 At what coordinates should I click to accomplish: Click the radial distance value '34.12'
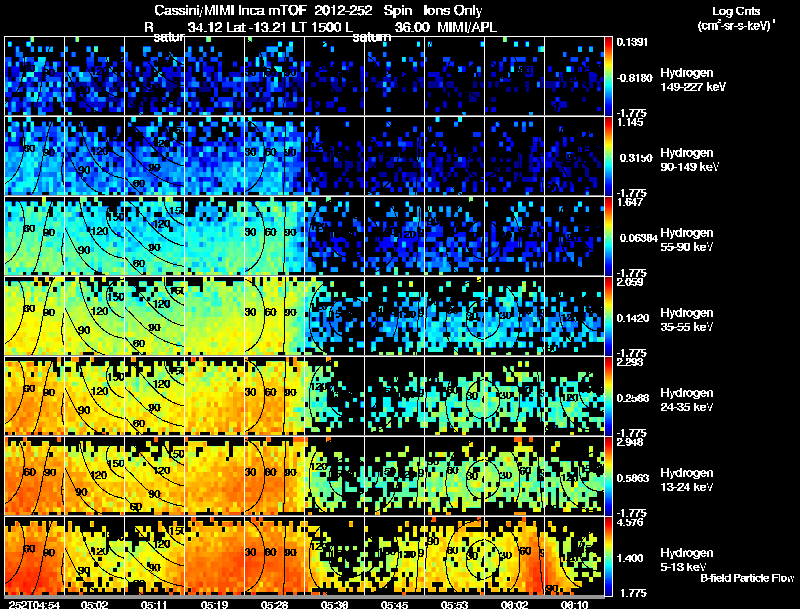click(x=205, y=27)
